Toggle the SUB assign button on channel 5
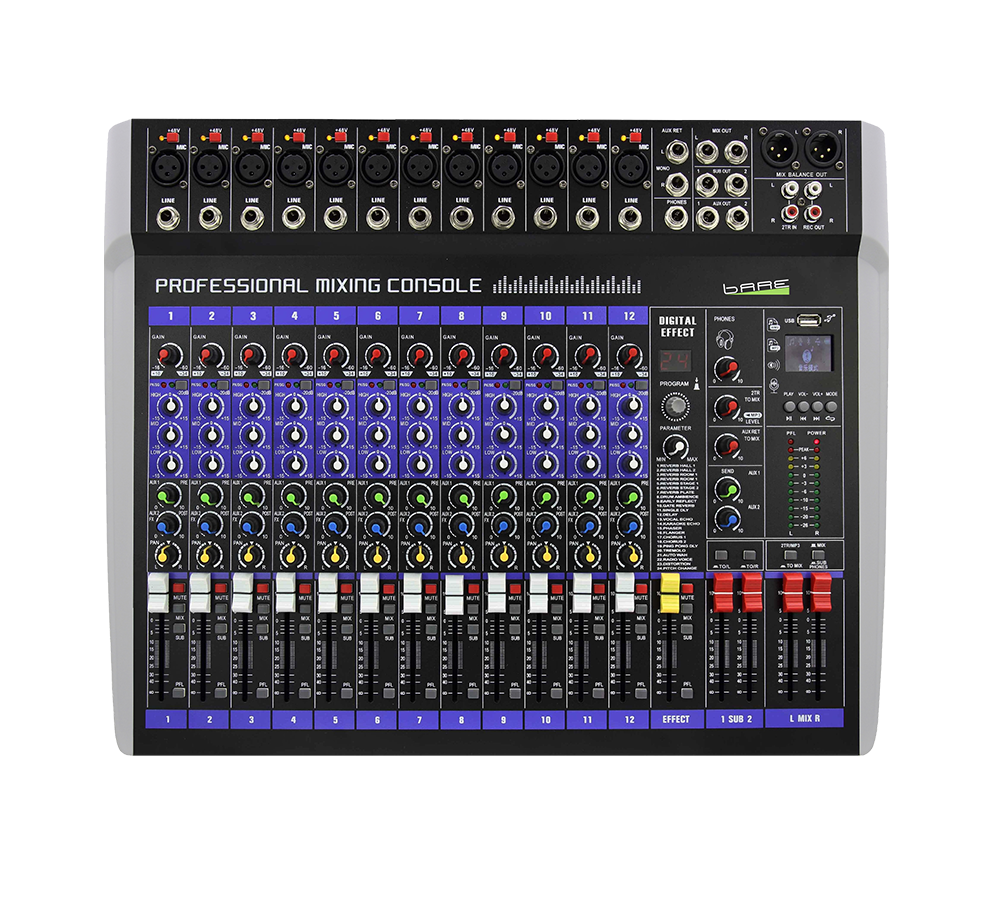 click(347, 629)
